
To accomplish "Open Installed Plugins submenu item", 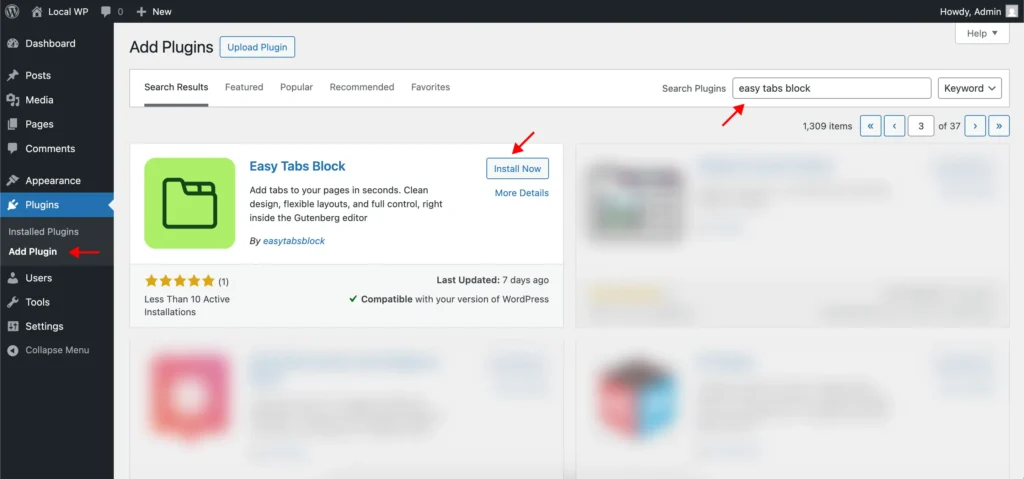I will [x=44, y=231].
